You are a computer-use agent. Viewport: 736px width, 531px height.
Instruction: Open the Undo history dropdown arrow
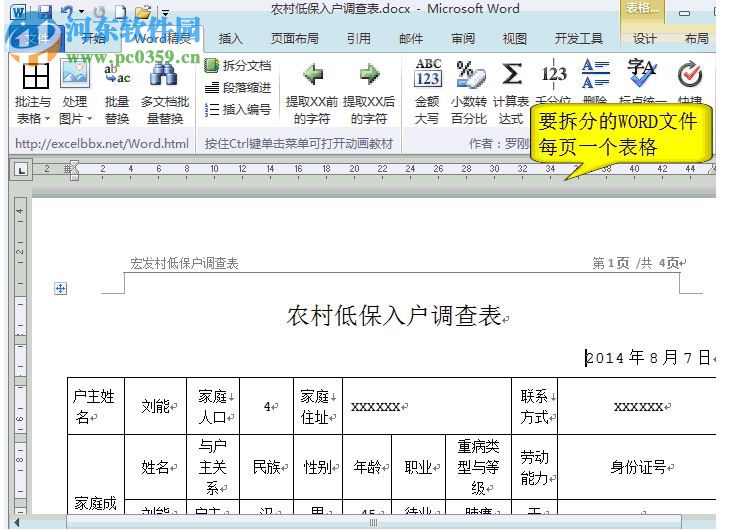tap(81, 12)
